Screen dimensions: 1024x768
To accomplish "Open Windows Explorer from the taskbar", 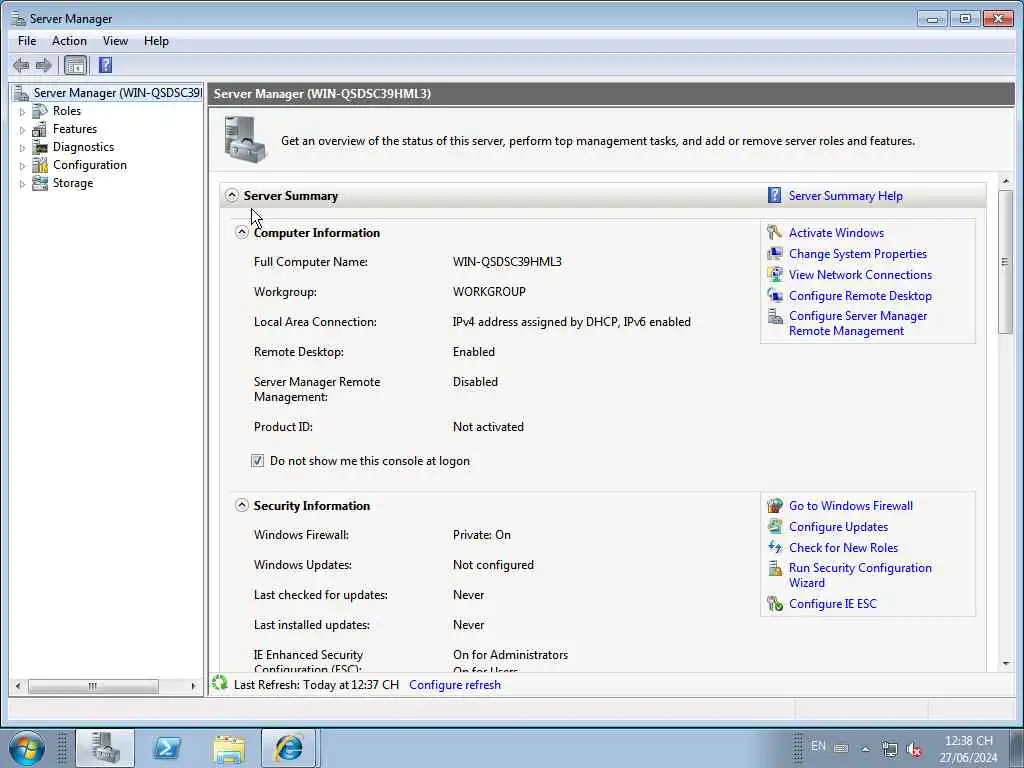I will (x=229, y=748).
